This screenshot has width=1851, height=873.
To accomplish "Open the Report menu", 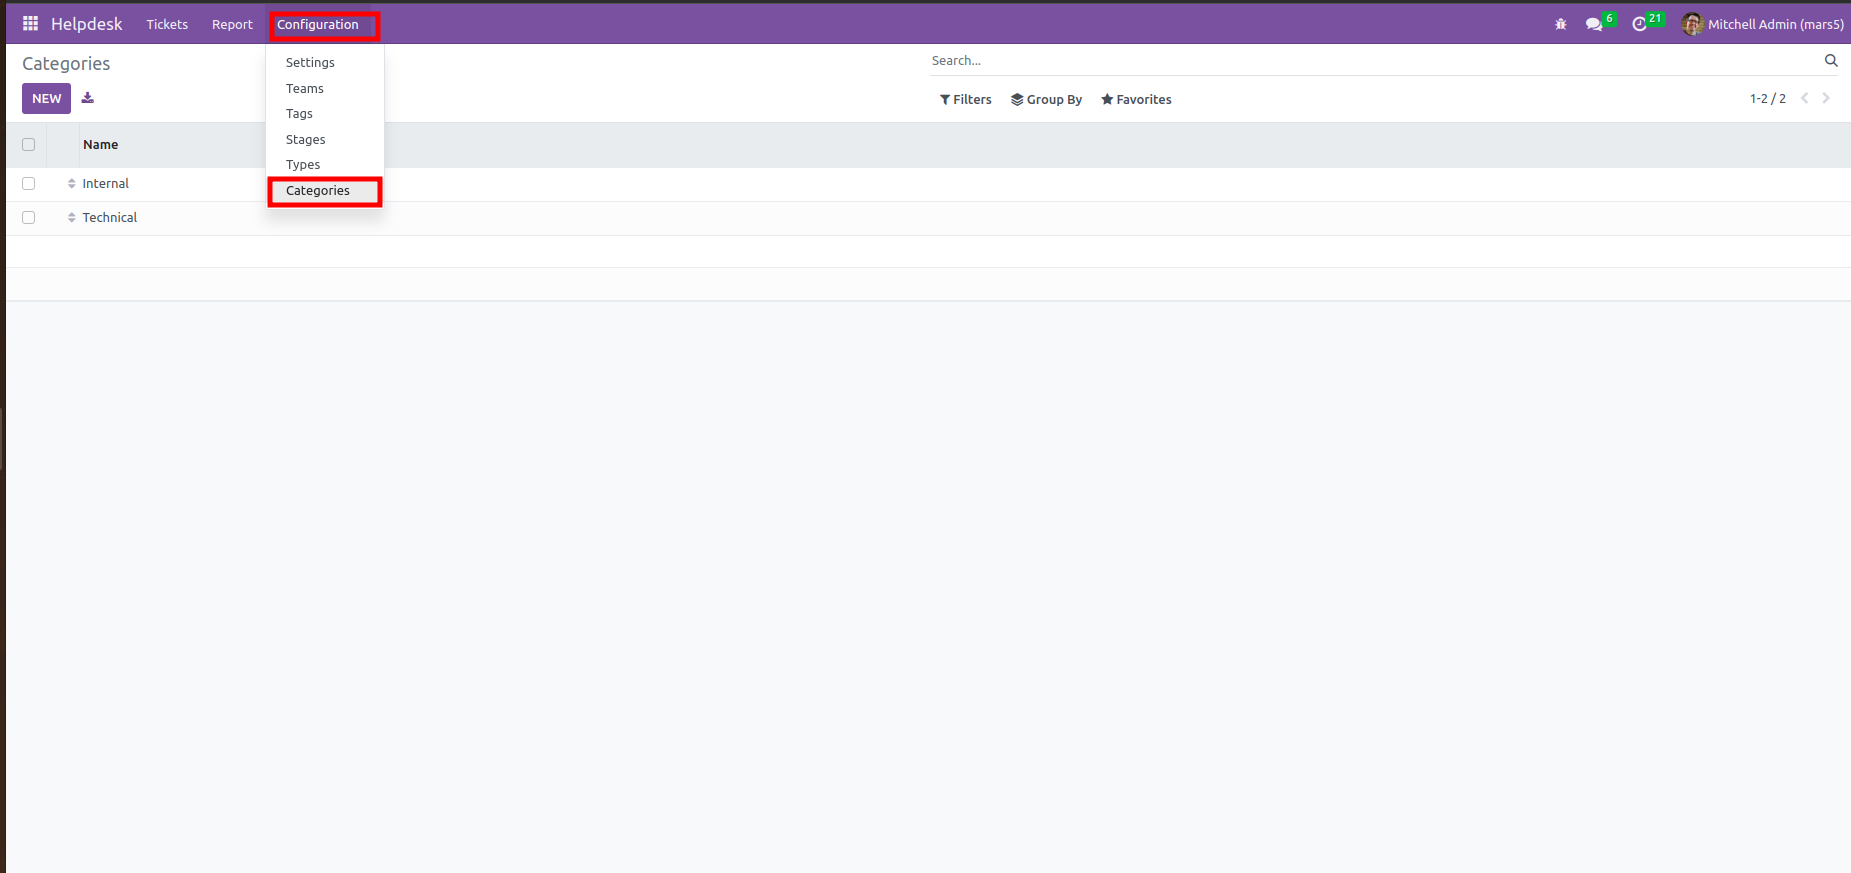I will coord(232,24).
